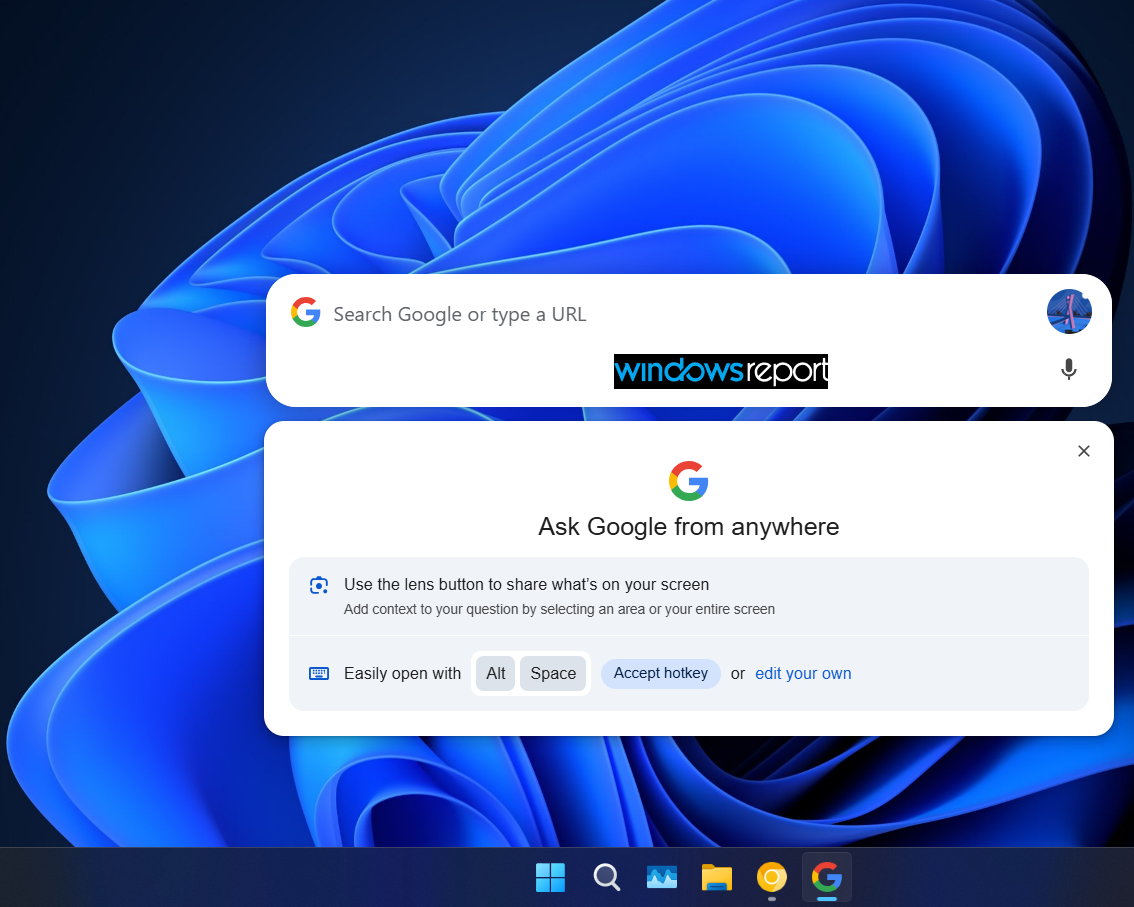Open the Windows Start menu
This screenshot has width=1134, height=907.
550,877
